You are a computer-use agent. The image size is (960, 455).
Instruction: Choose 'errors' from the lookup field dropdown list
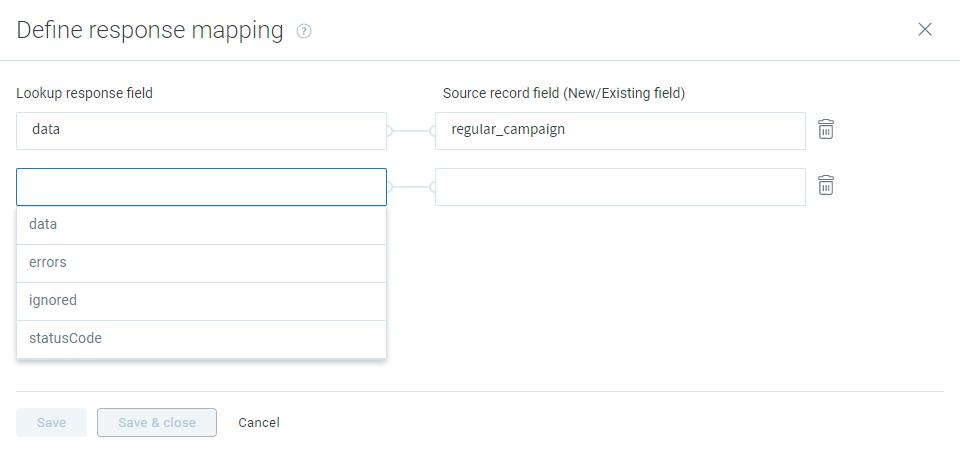[x=201, y=263]
